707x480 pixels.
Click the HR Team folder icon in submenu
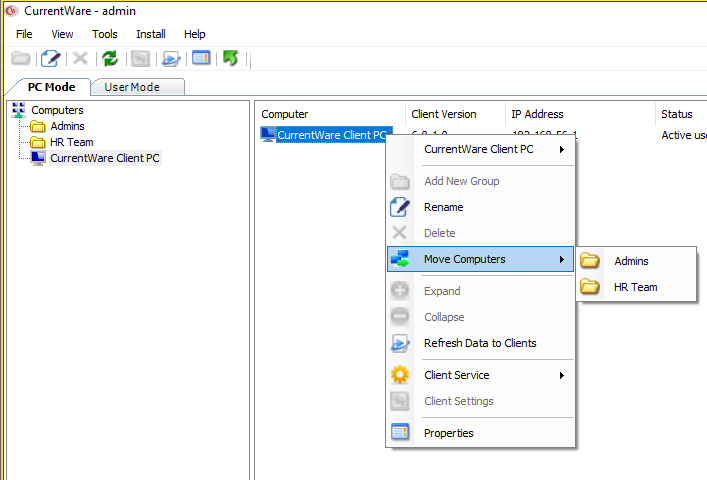click(589, 287)
